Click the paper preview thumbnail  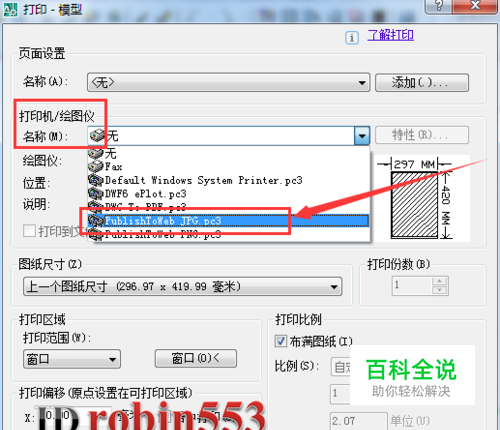coord(414,205)
